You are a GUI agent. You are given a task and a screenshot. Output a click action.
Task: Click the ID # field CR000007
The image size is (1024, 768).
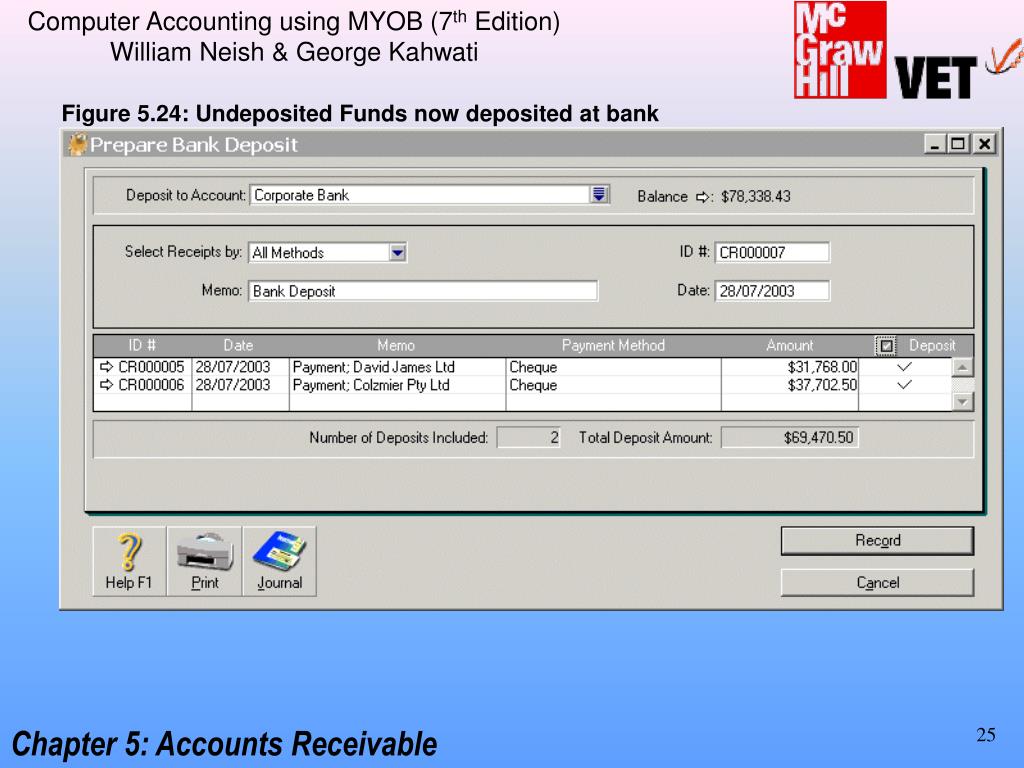click(772, 253)
